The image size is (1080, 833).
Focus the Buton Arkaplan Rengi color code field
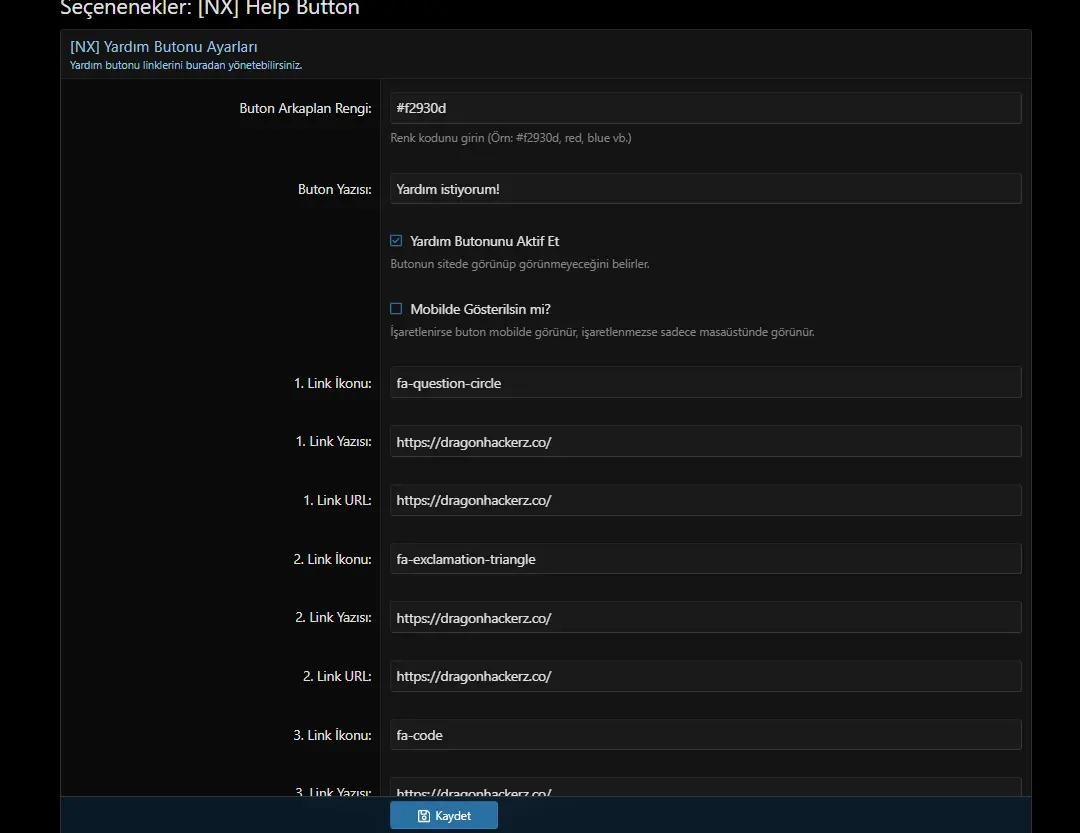(x=705, y=108)
